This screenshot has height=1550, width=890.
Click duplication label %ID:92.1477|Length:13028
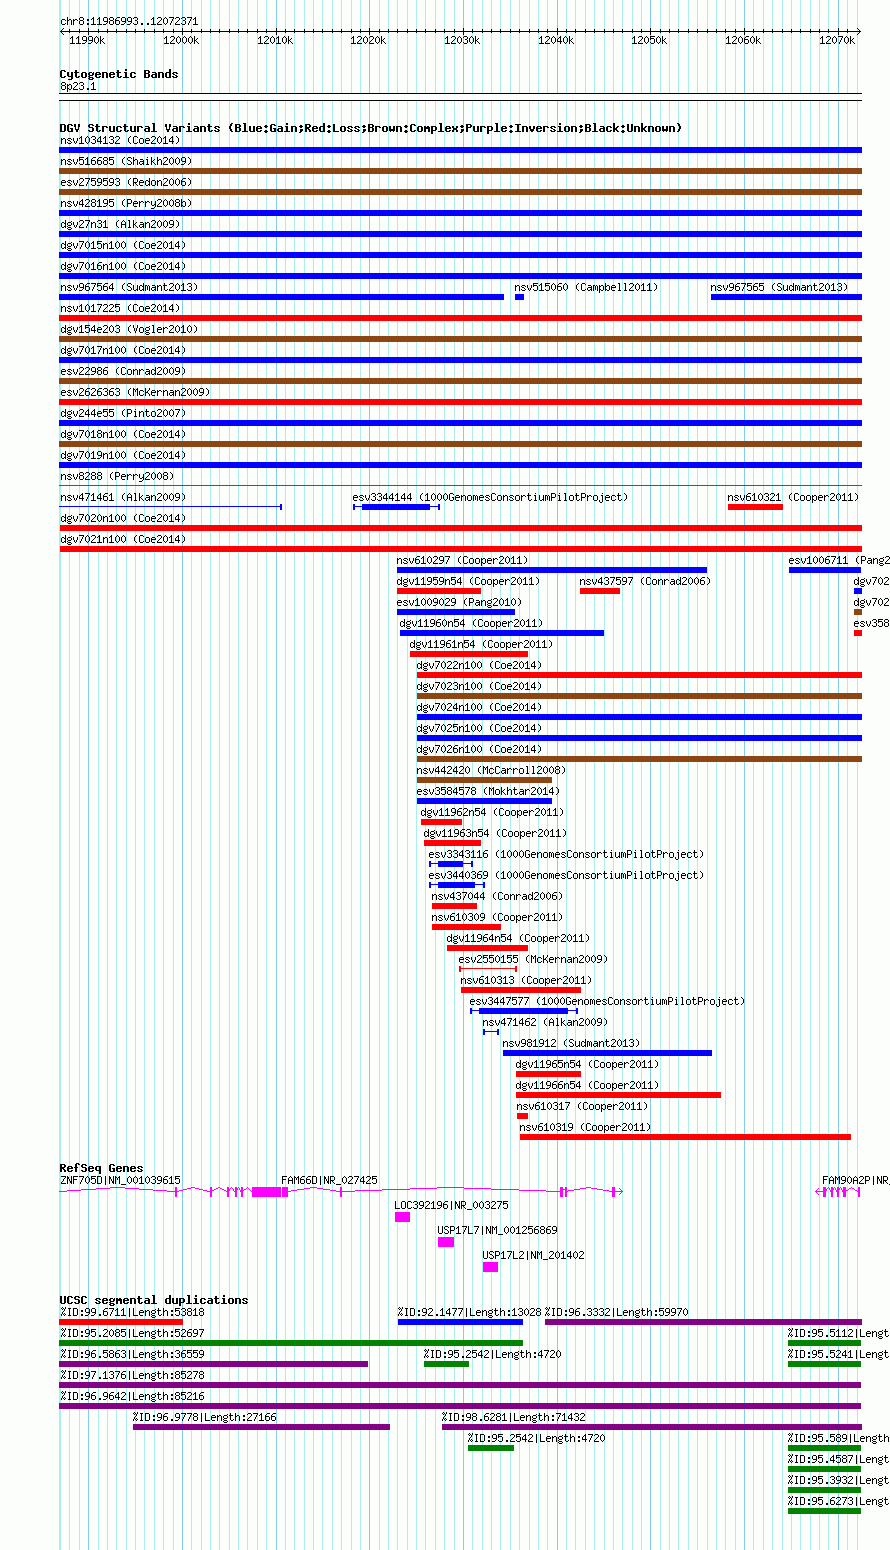469,1312
